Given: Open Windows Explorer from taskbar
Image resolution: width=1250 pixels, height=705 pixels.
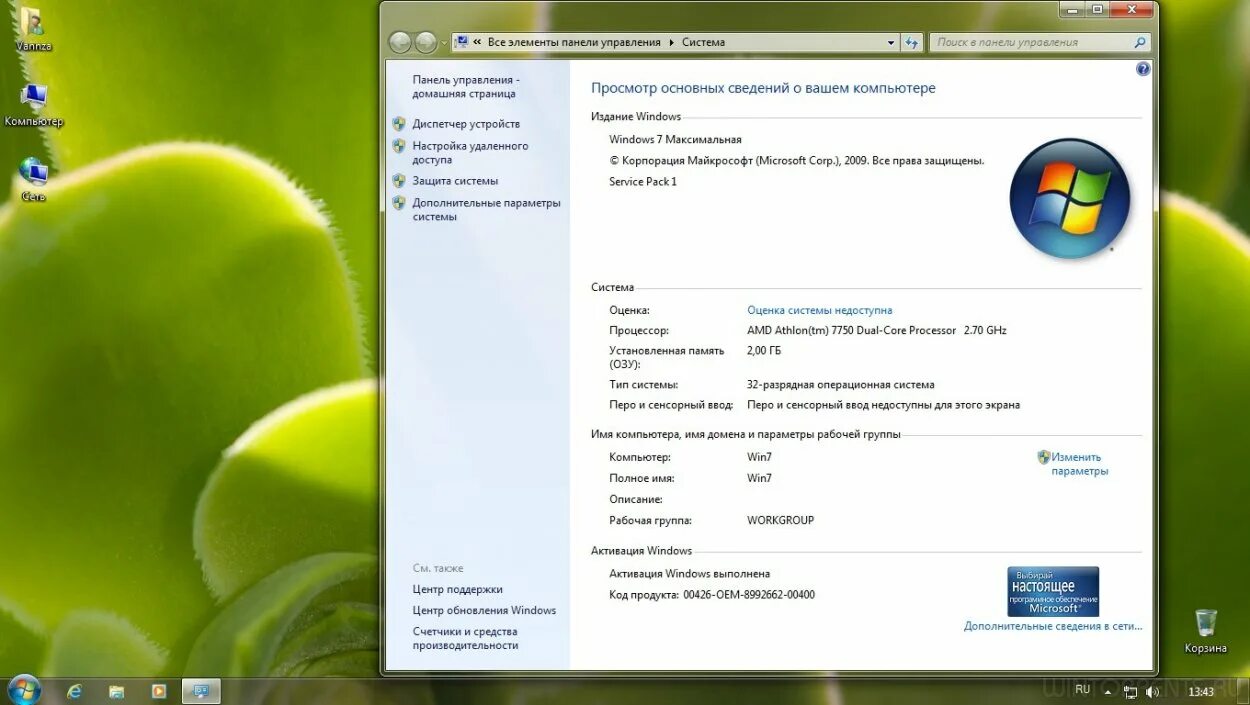Looking at the screenshot, I should 116,691.
